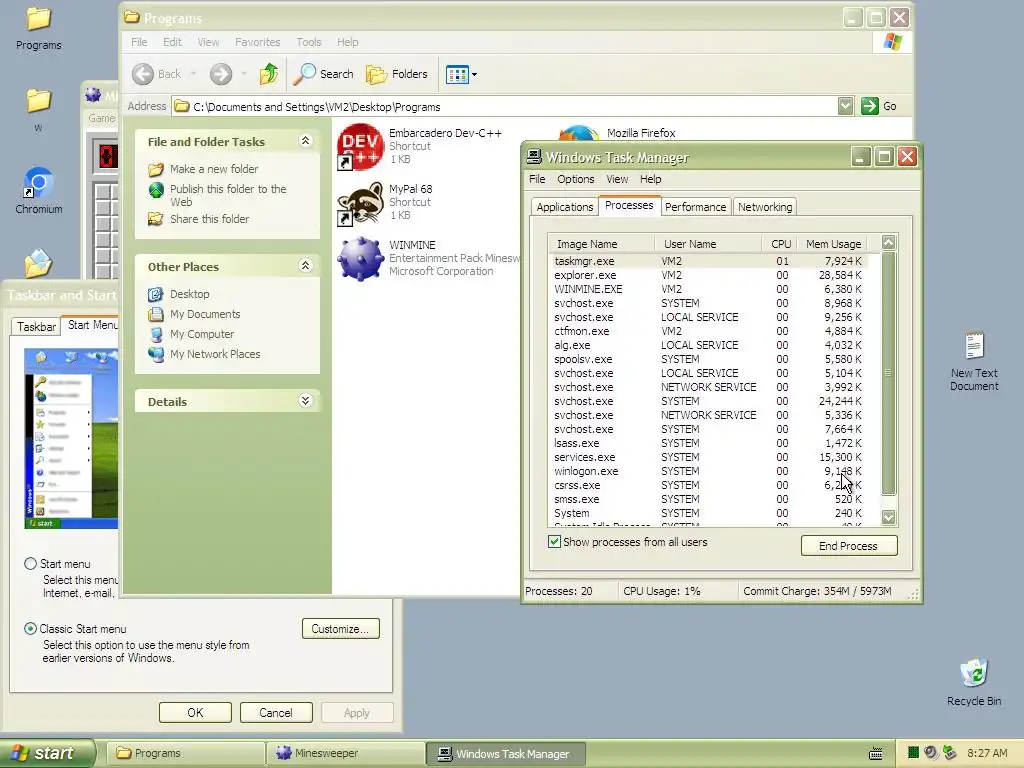The height and width of the screenshot is (768, 1024).
Task: Select the Start menu radio option
Action: [x=30, y=564]
